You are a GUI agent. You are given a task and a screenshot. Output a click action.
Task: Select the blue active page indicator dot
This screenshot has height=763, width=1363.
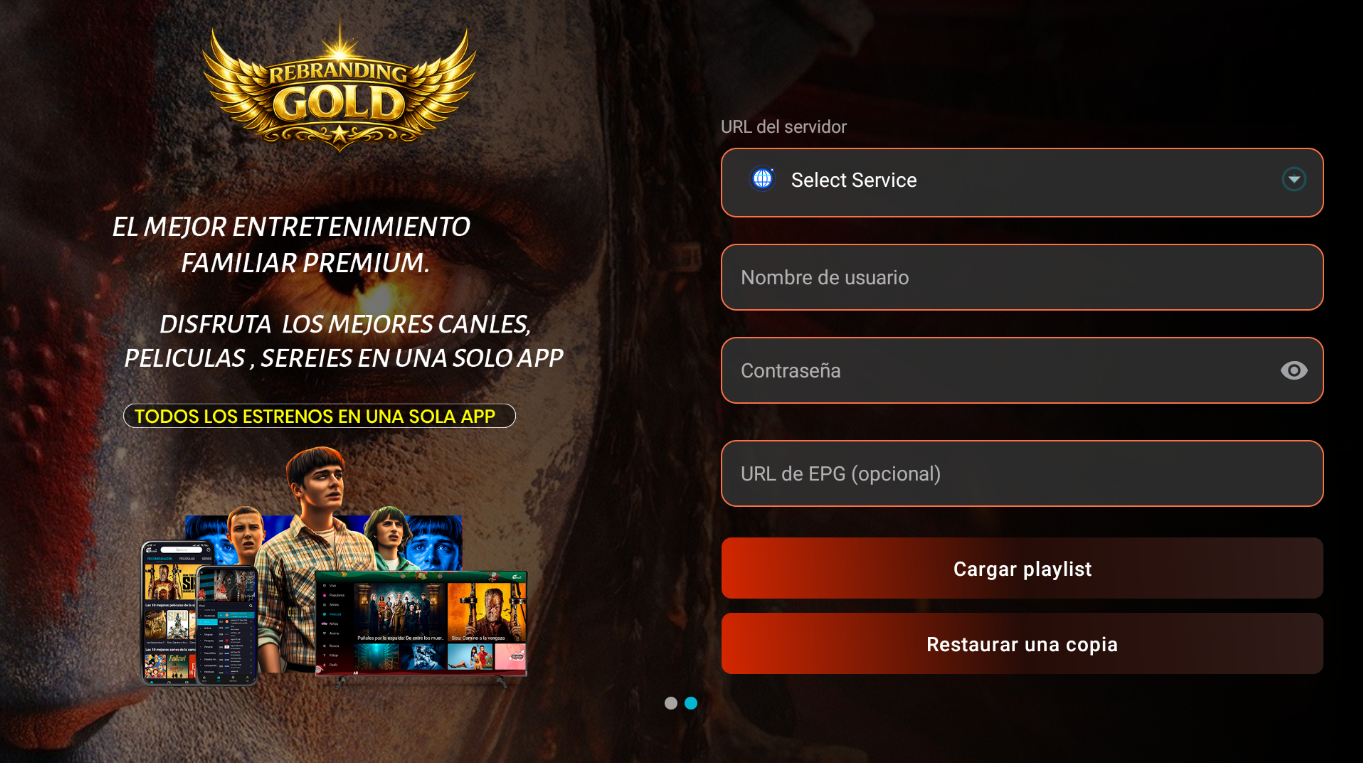coord(691,703)
